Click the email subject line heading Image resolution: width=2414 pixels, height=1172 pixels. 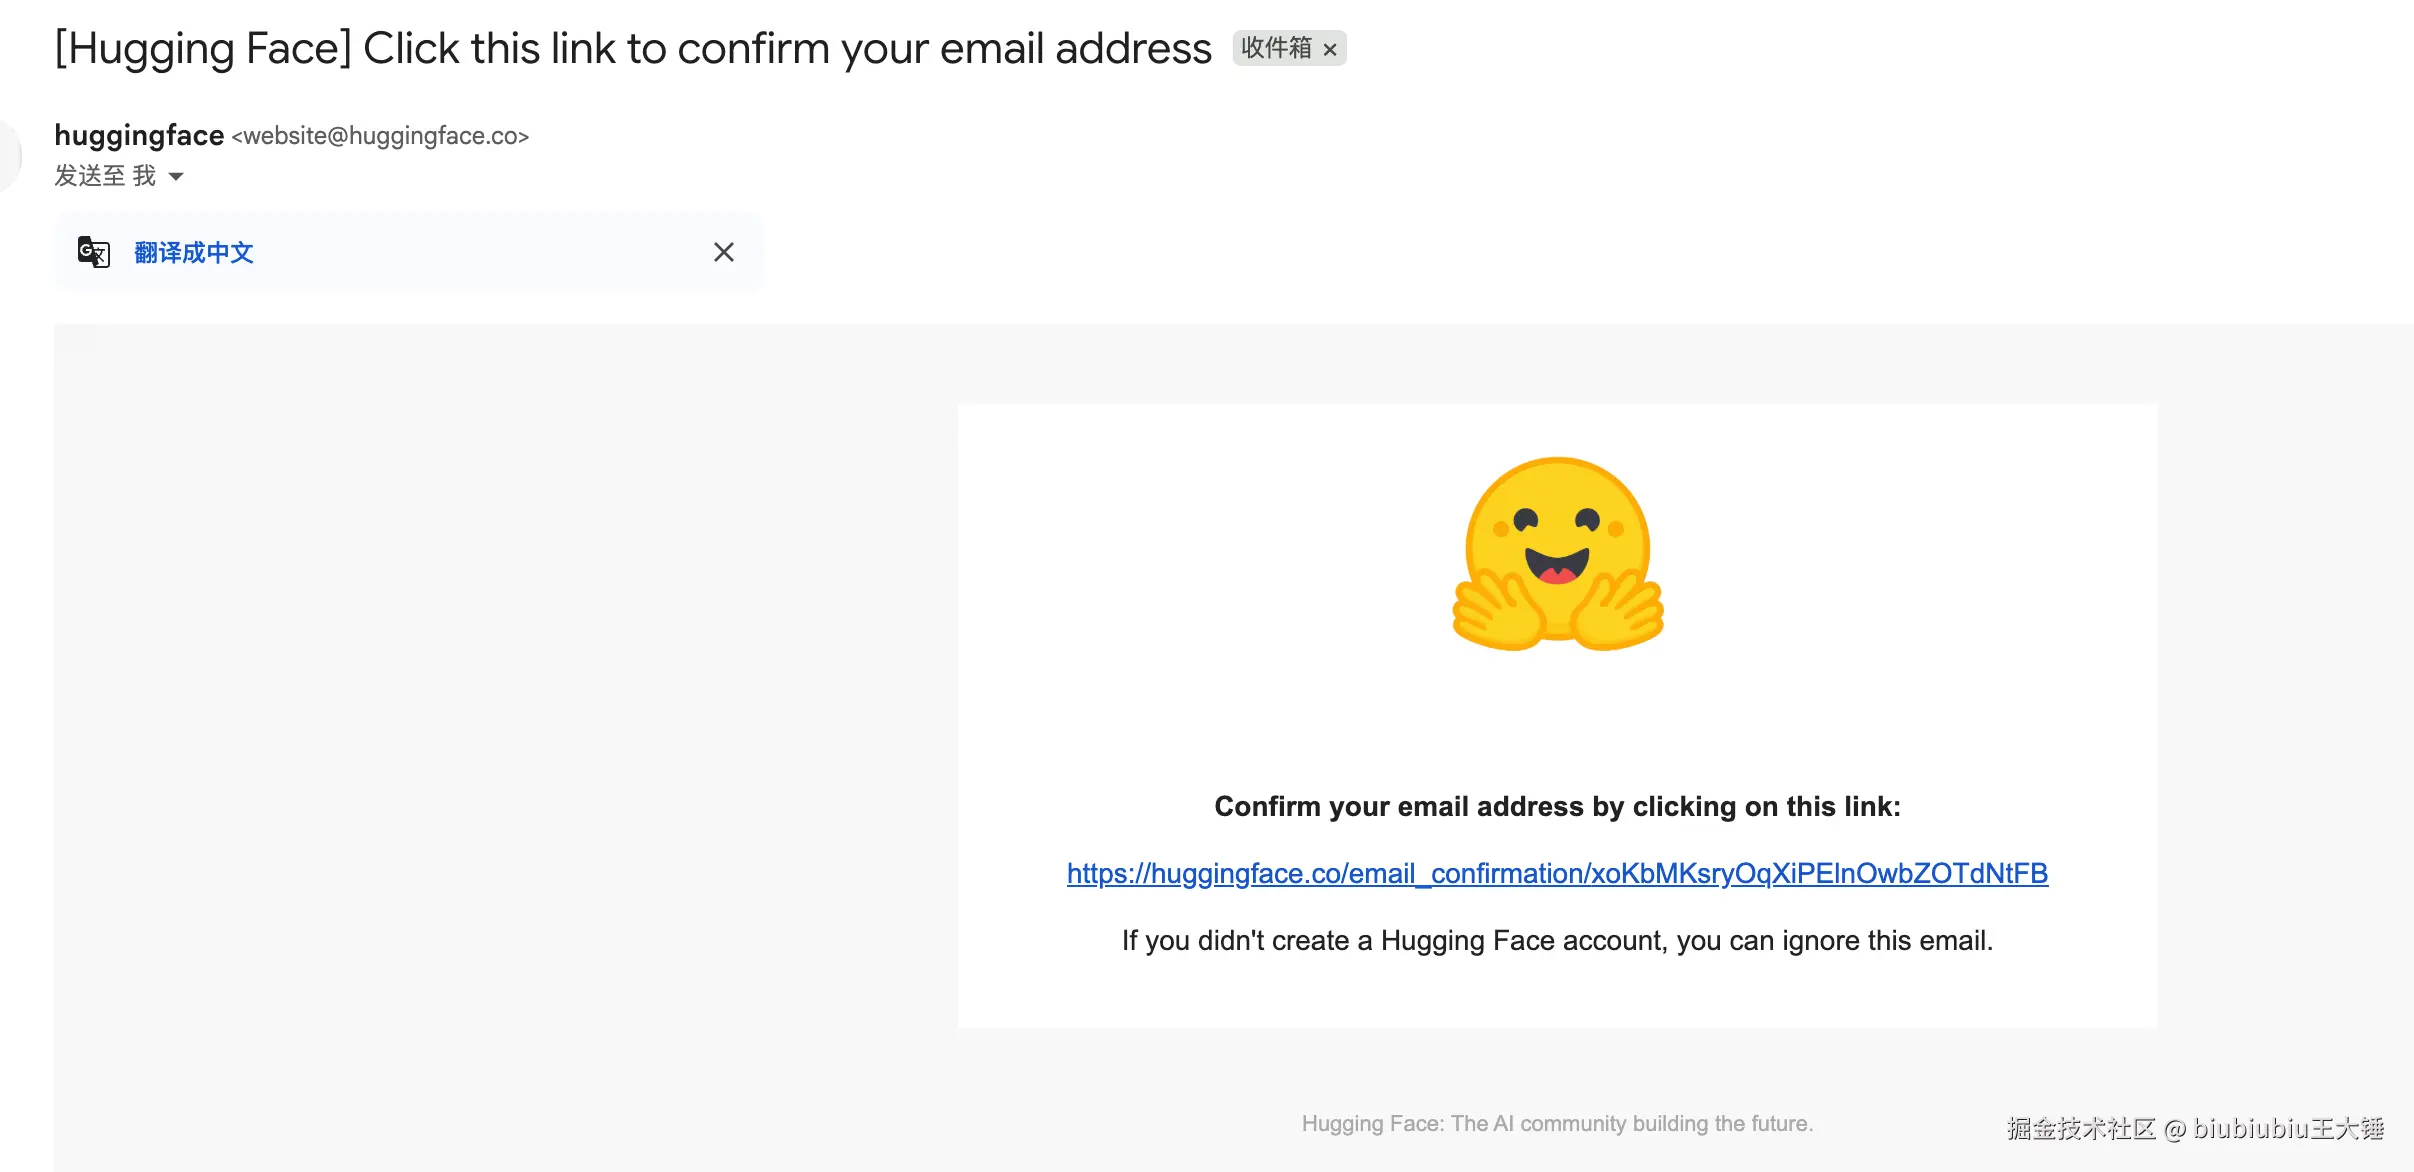632,48
